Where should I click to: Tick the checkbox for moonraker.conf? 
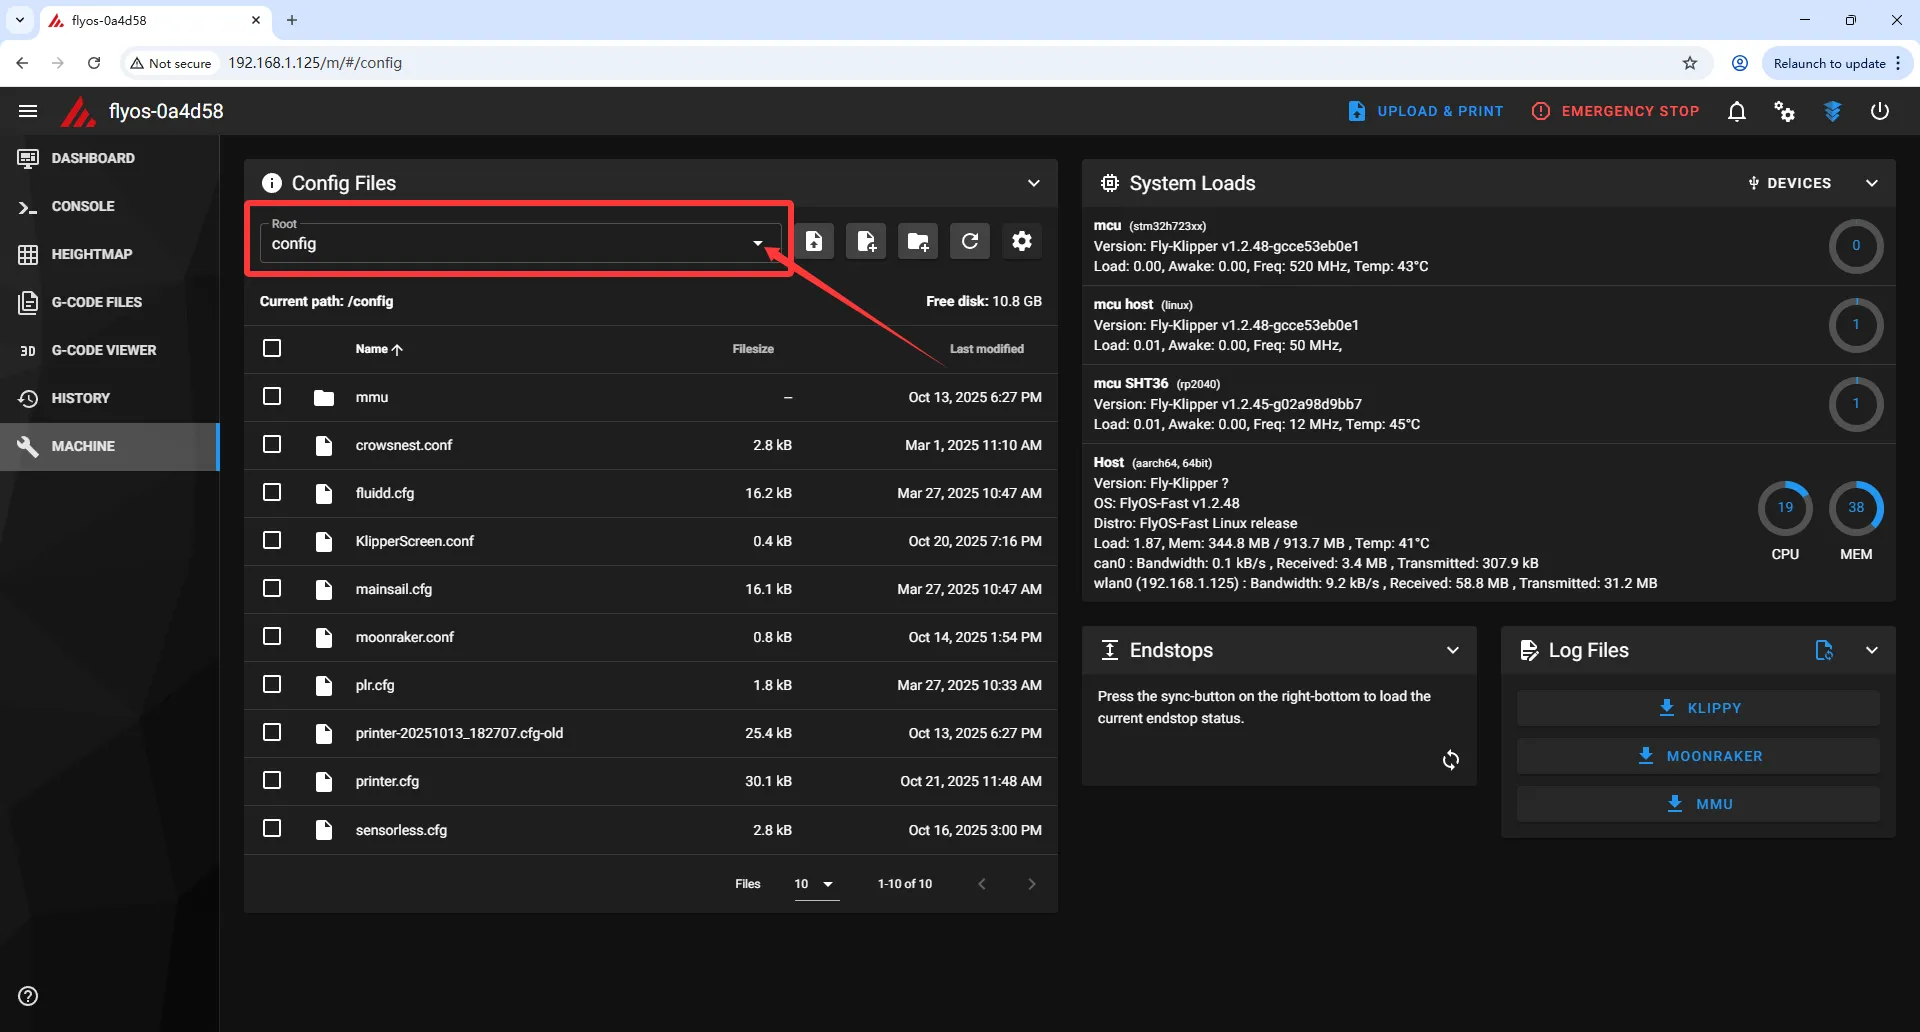(272, 636)
